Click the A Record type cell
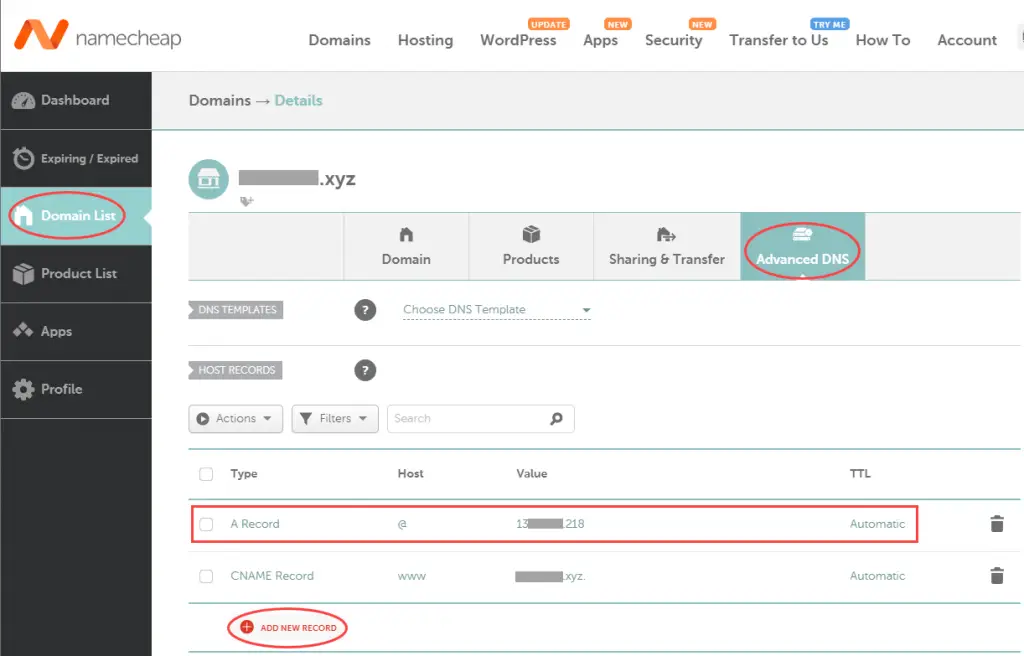The image size is (1024, 656). click(x=255, y=524)
